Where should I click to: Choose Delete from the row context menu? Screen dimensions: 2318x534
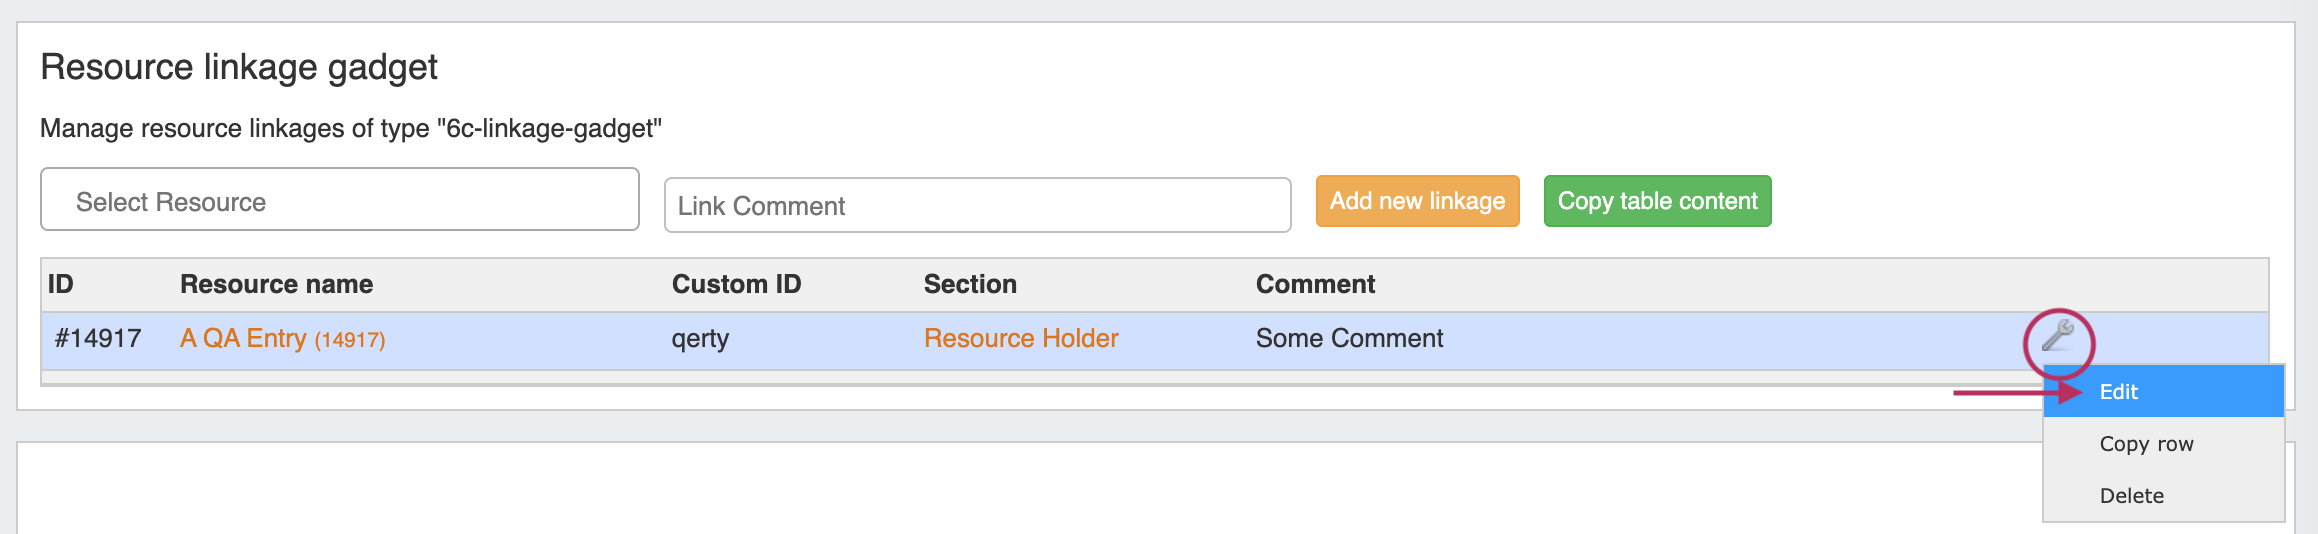[x=2131, y=496]
